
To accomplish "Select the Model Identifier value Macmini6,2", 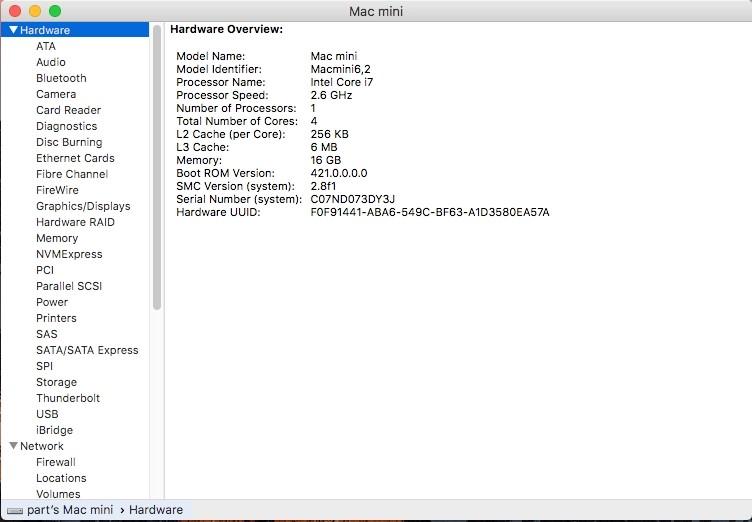I will click(x=341, y=69).
